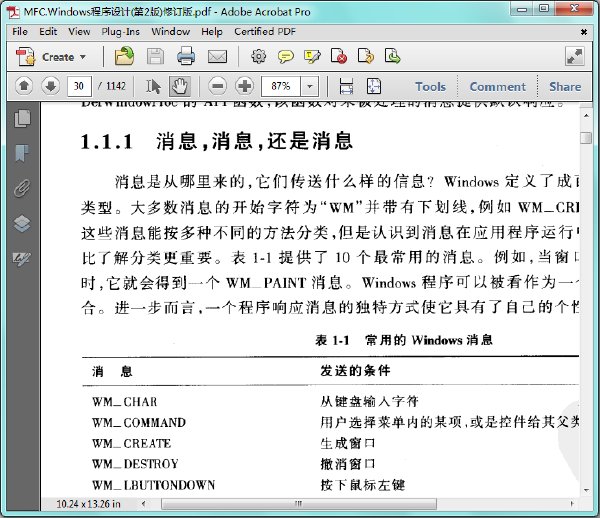This screenshot has width=600, height=518.
Task: Click the Fit Width scrolling icon
Action: pos(346,86)
